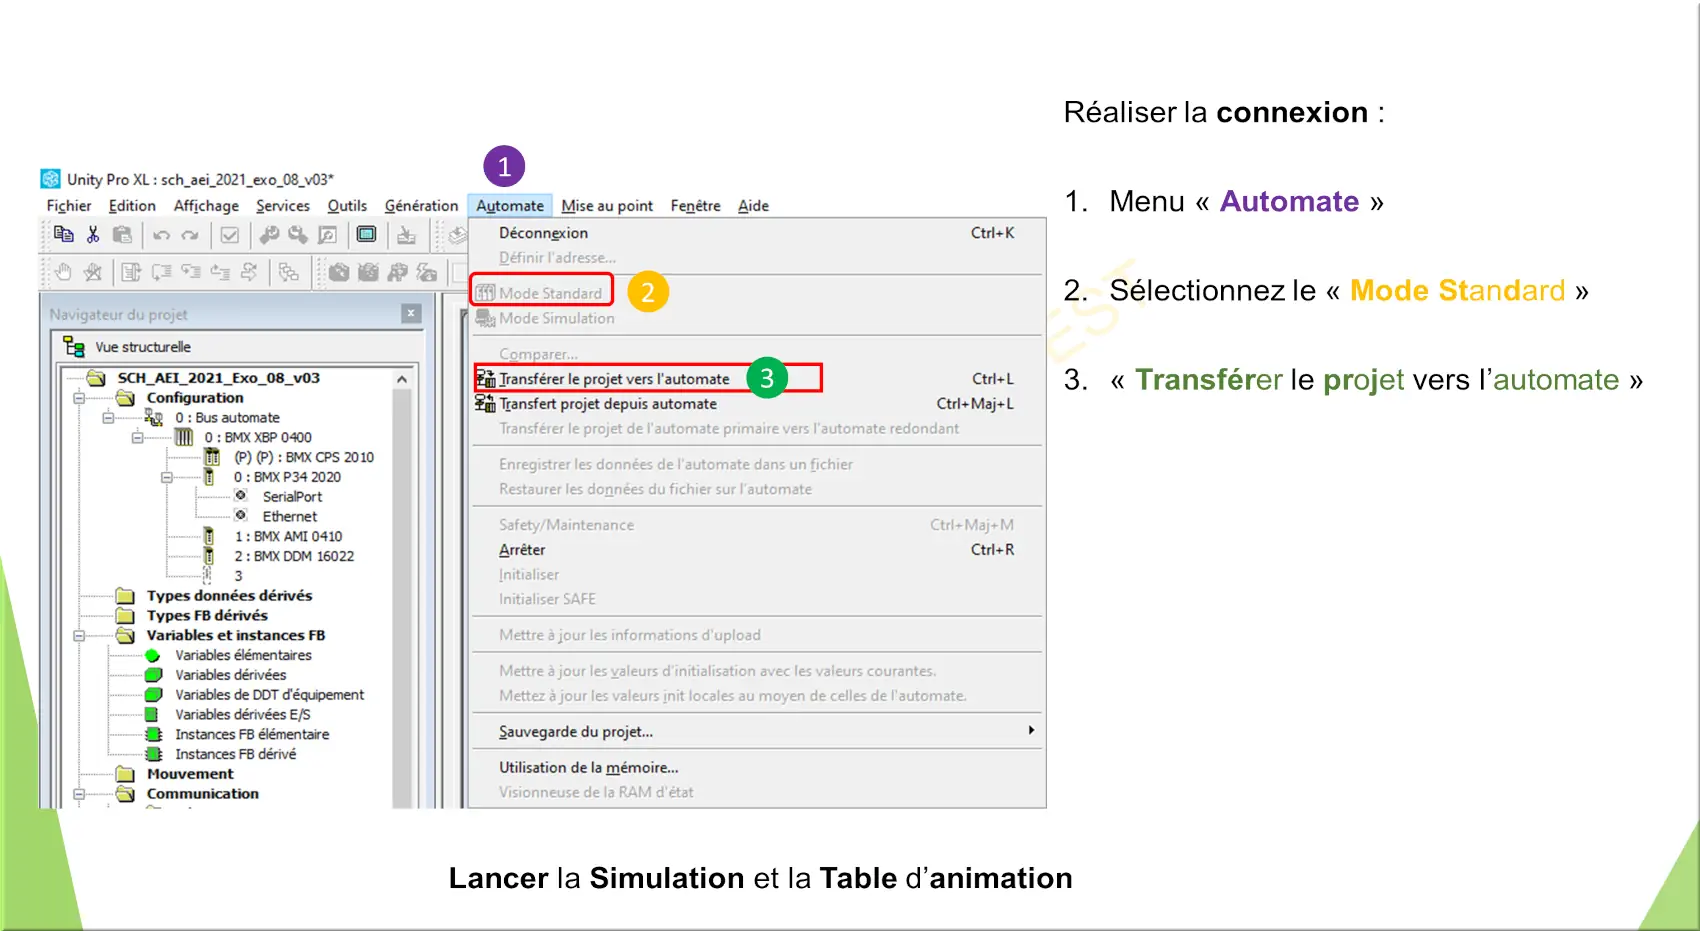Click the Undo arrow icon
The height and width of the screenshot is (931, 1700).
pos(161,235)
